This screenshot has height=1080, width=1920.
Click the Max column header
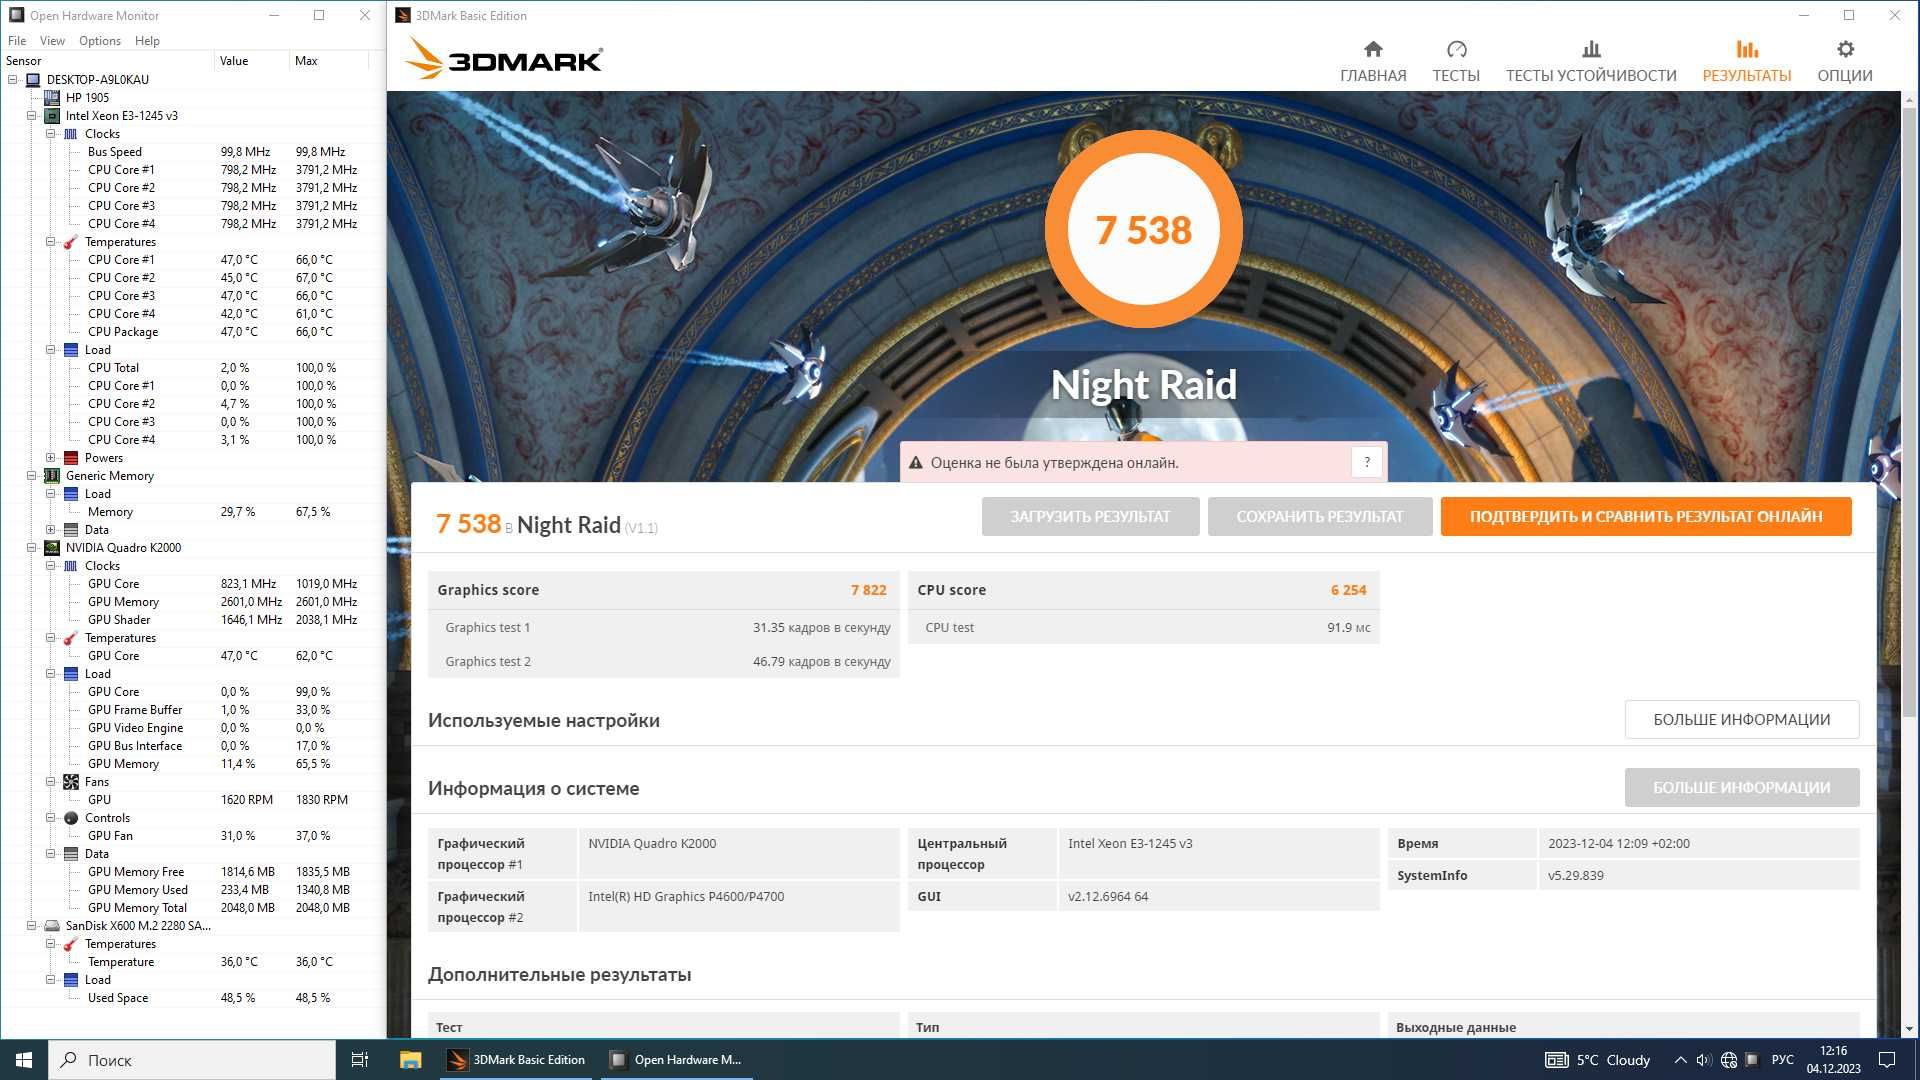coord(330,61)
